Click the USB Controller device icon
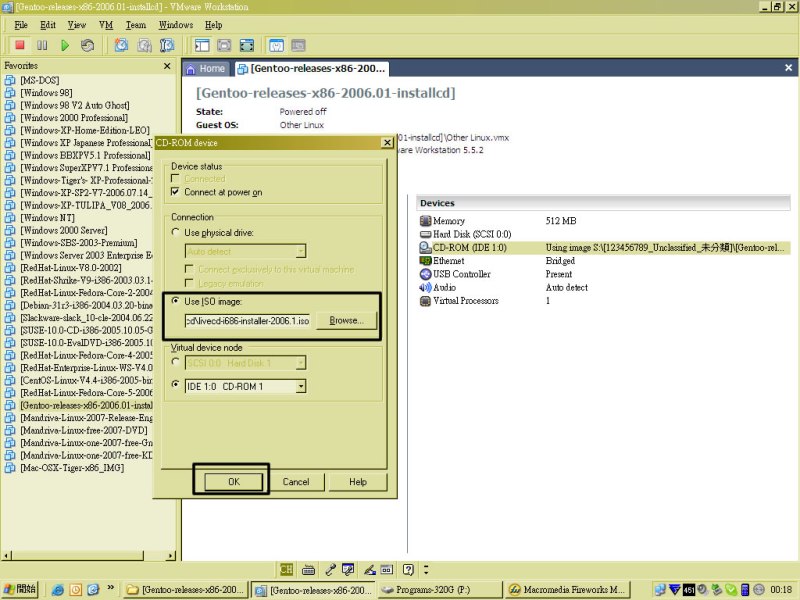 (425, 274)
